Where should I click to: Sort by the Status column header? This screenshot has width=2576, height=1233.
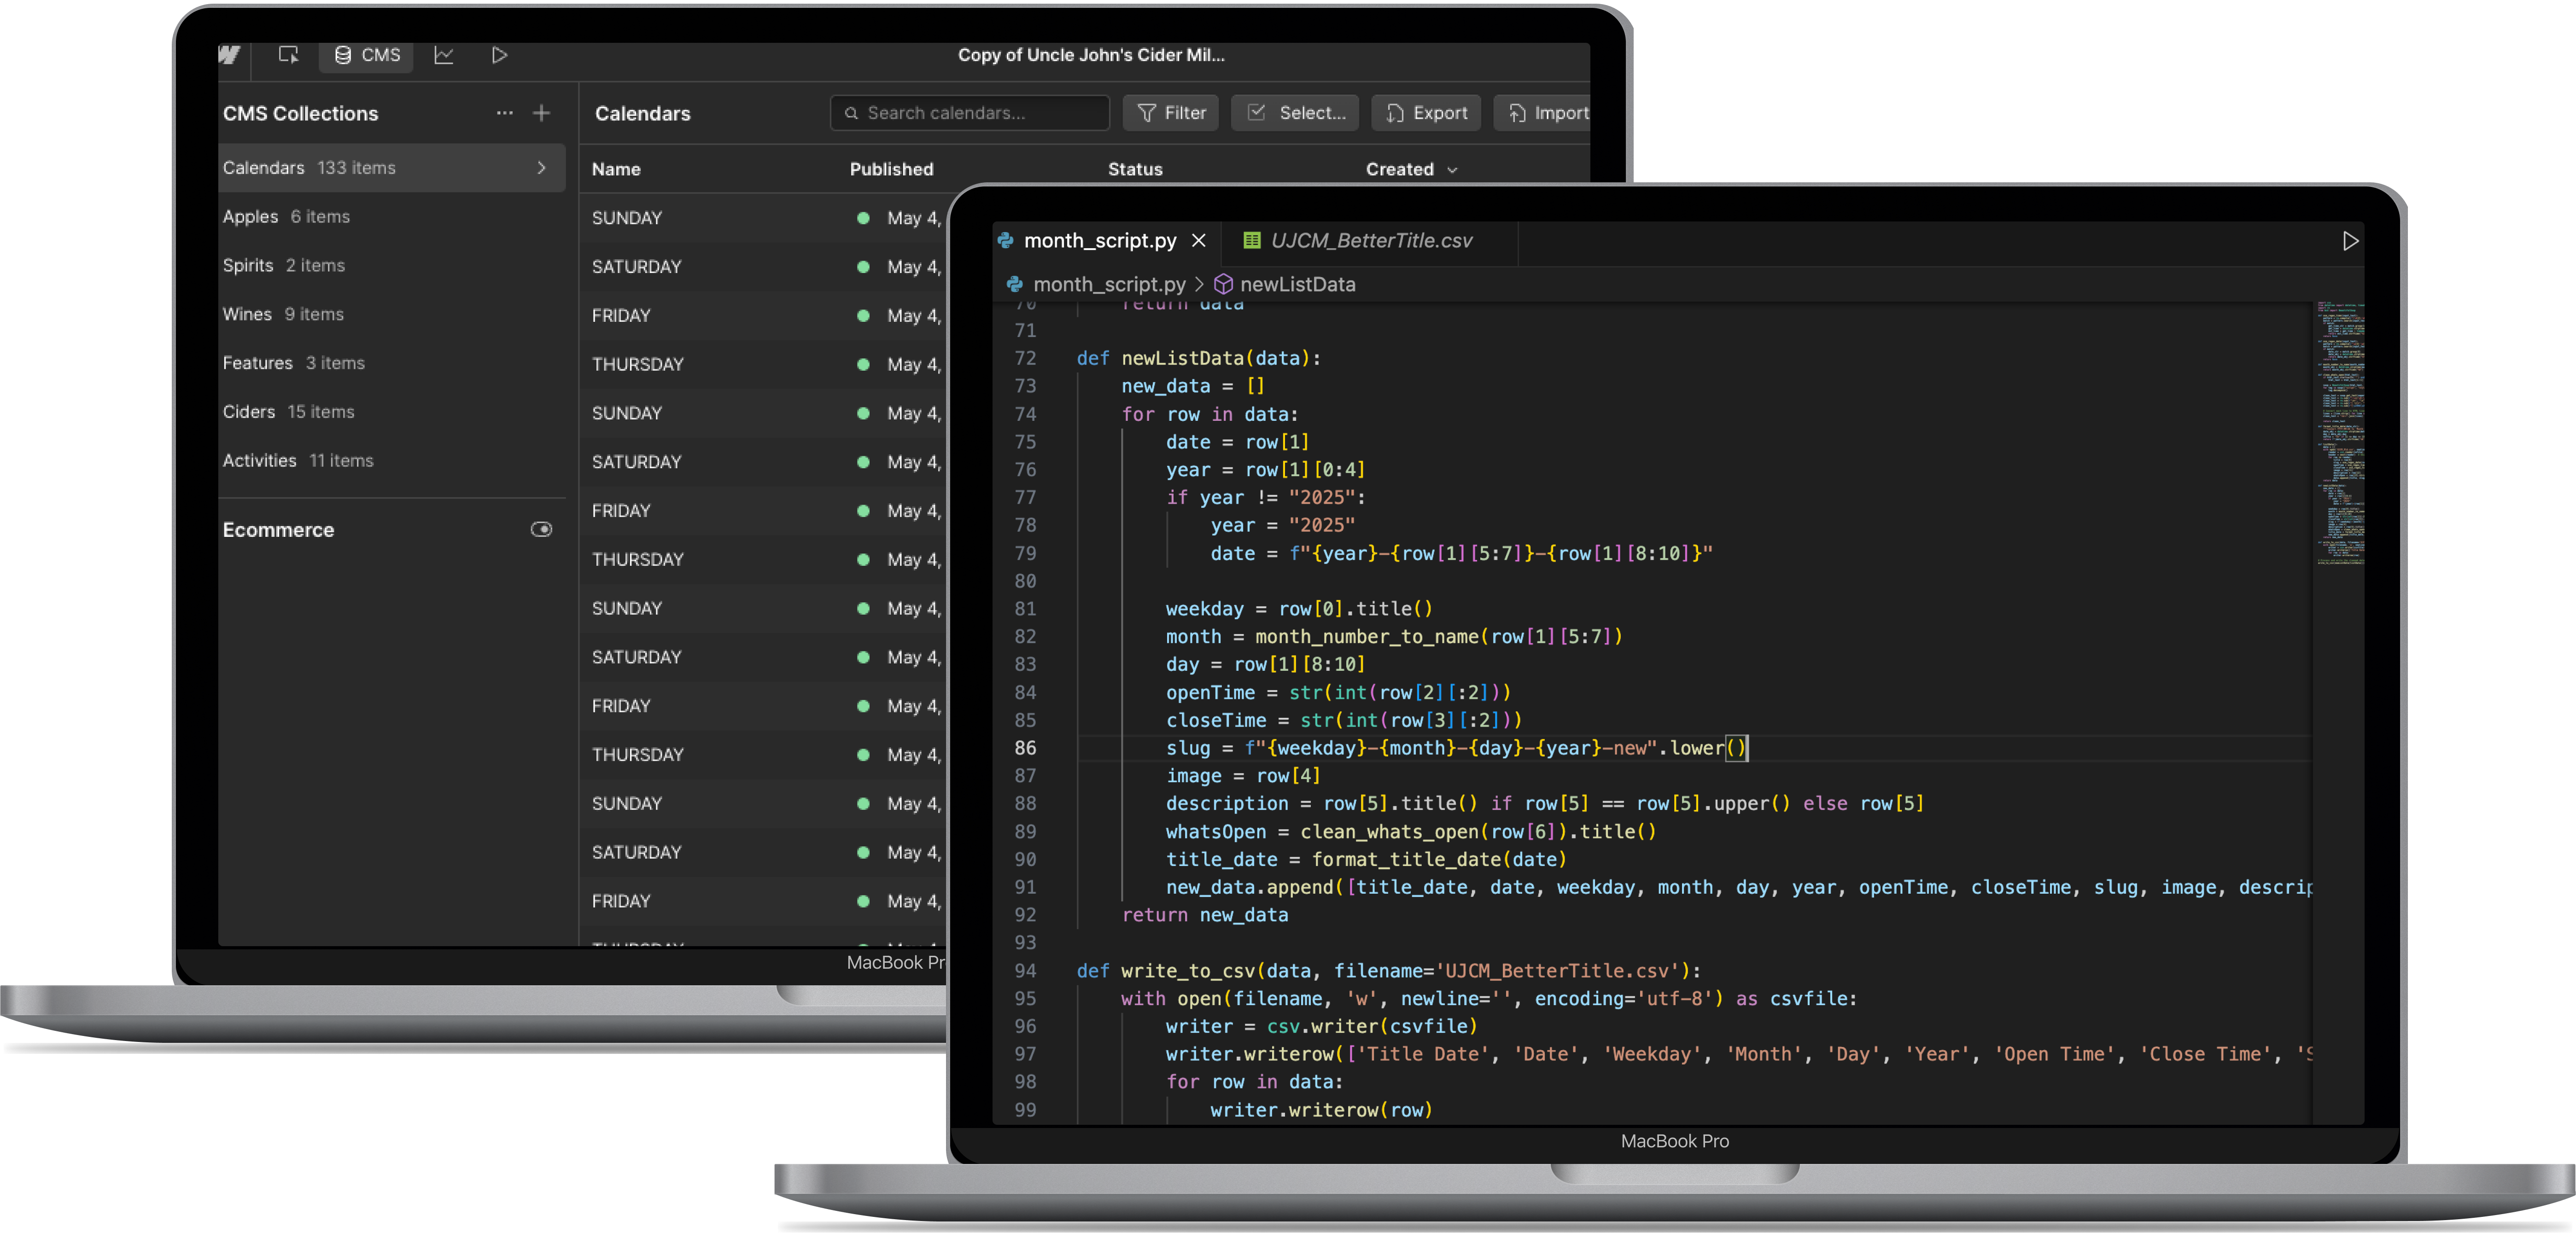1135,169
